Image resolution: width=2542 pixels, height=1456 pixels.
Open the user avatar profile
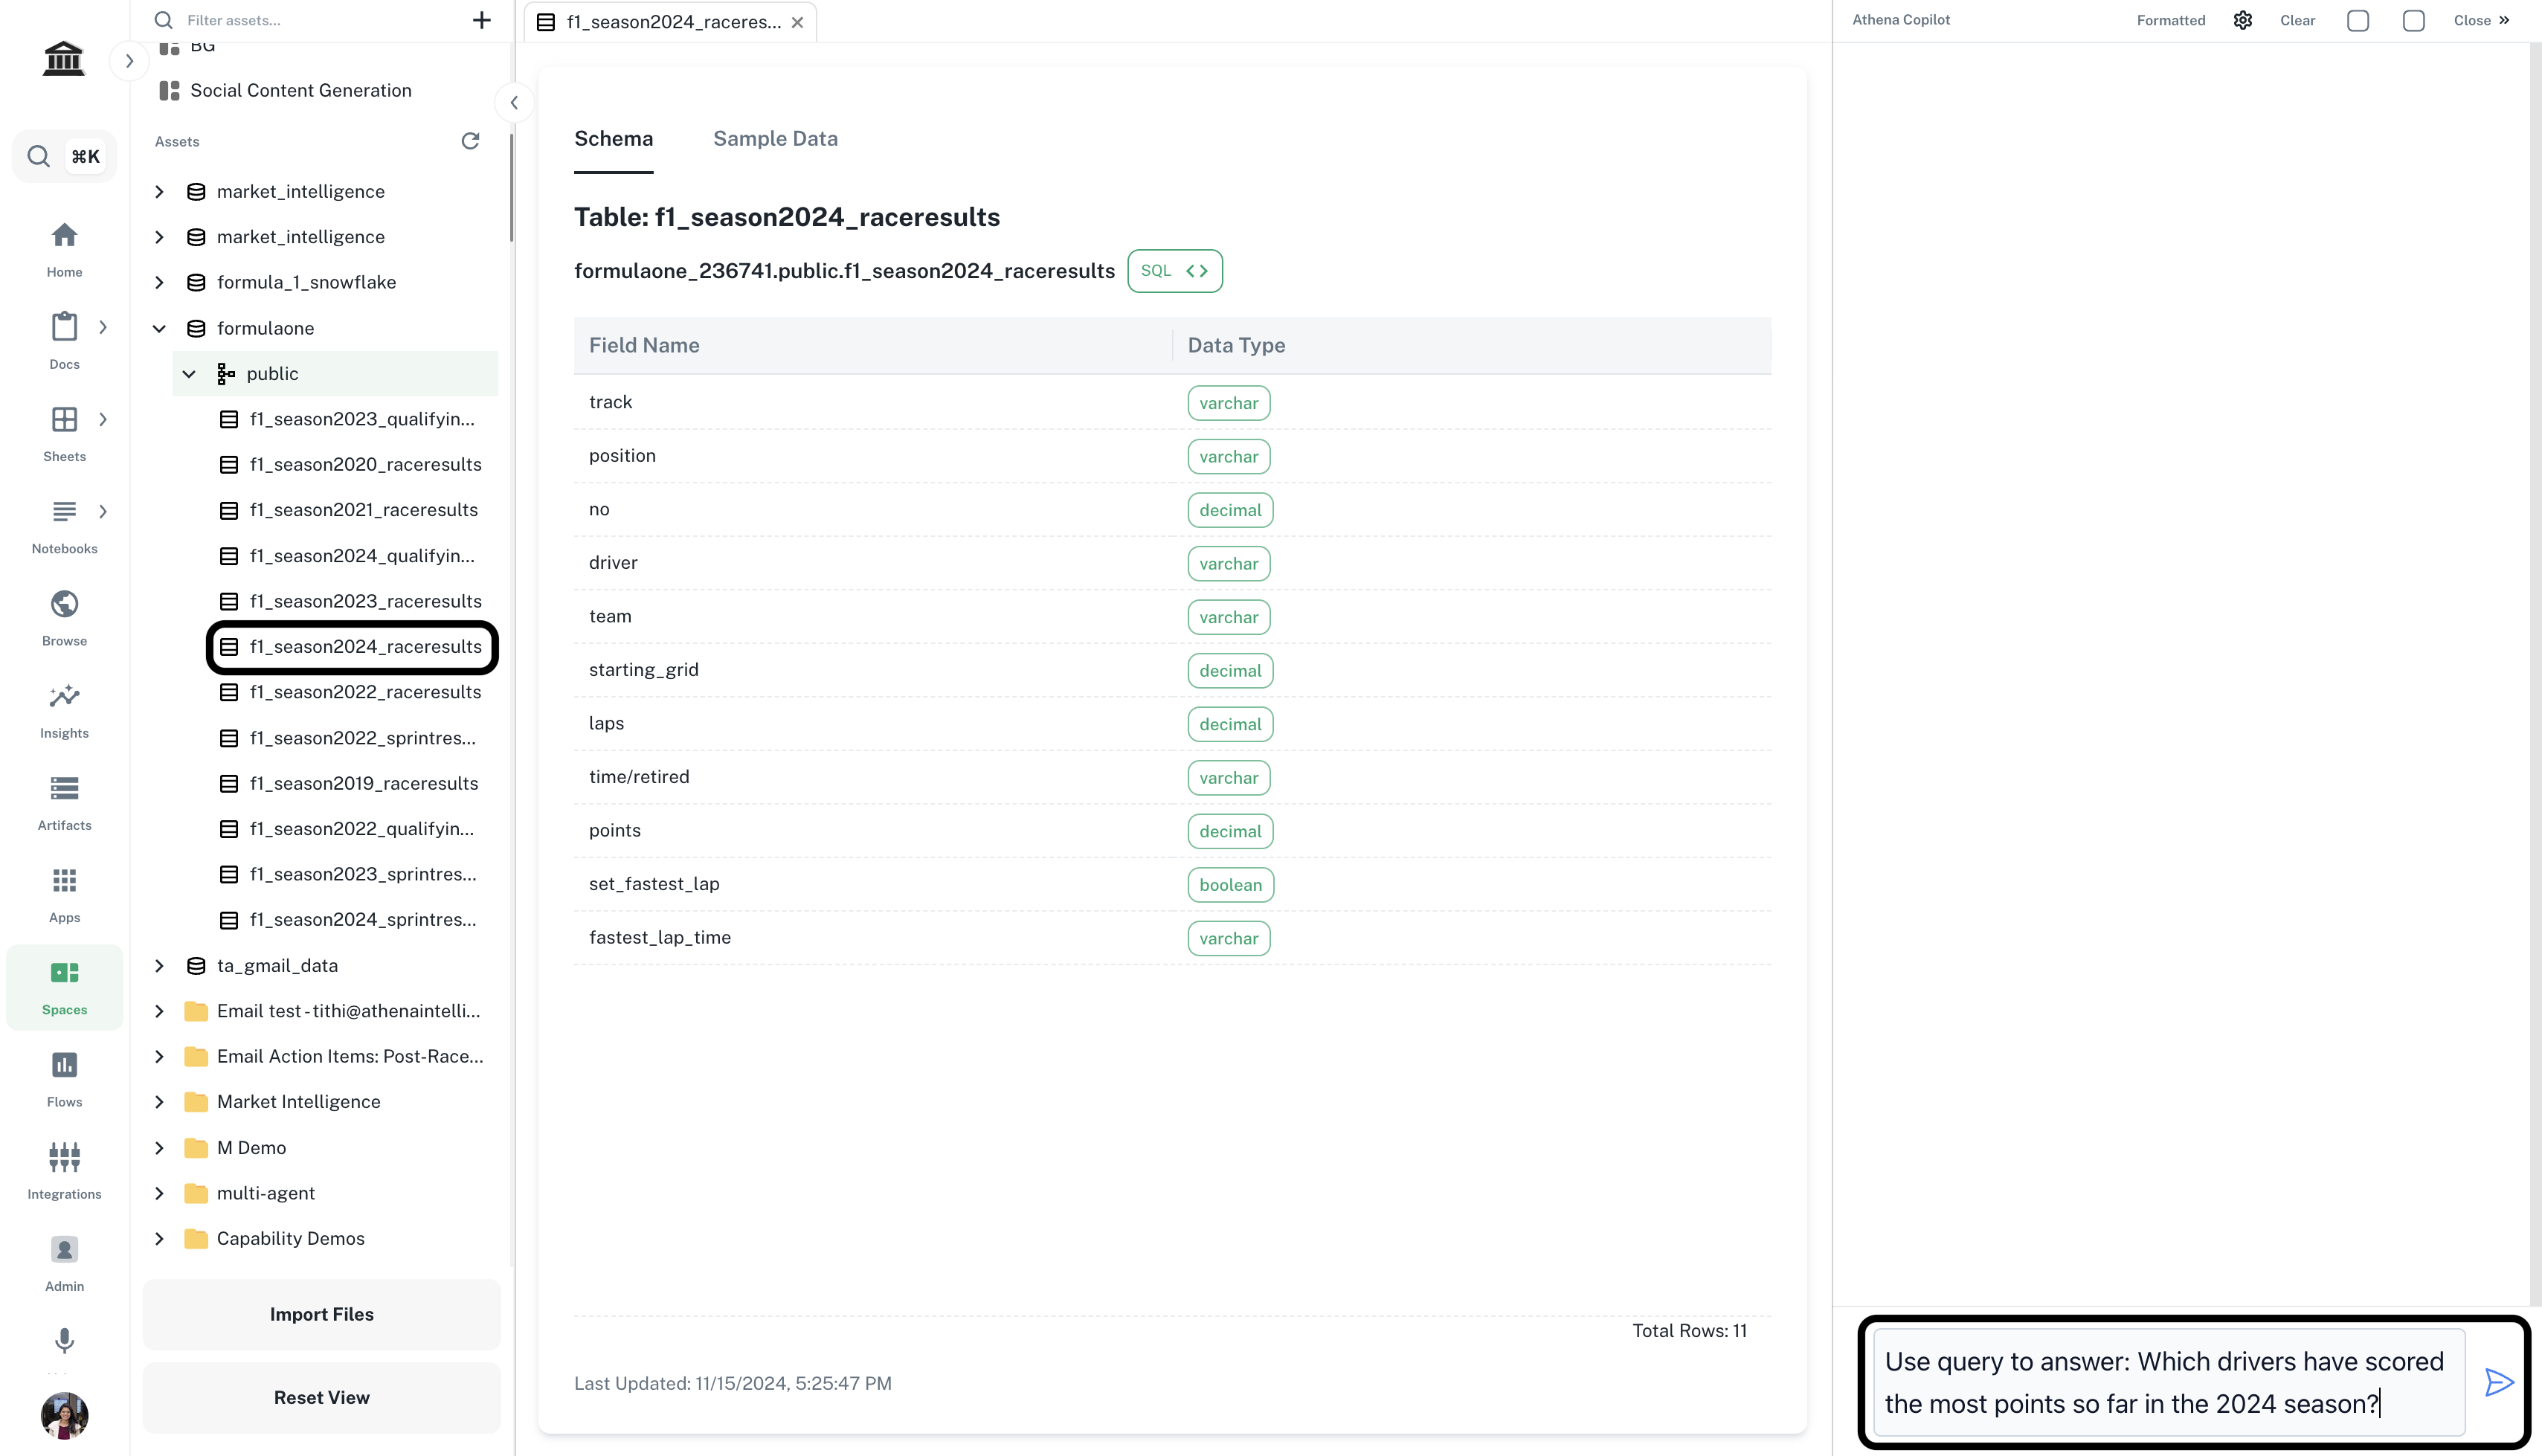64,1415
